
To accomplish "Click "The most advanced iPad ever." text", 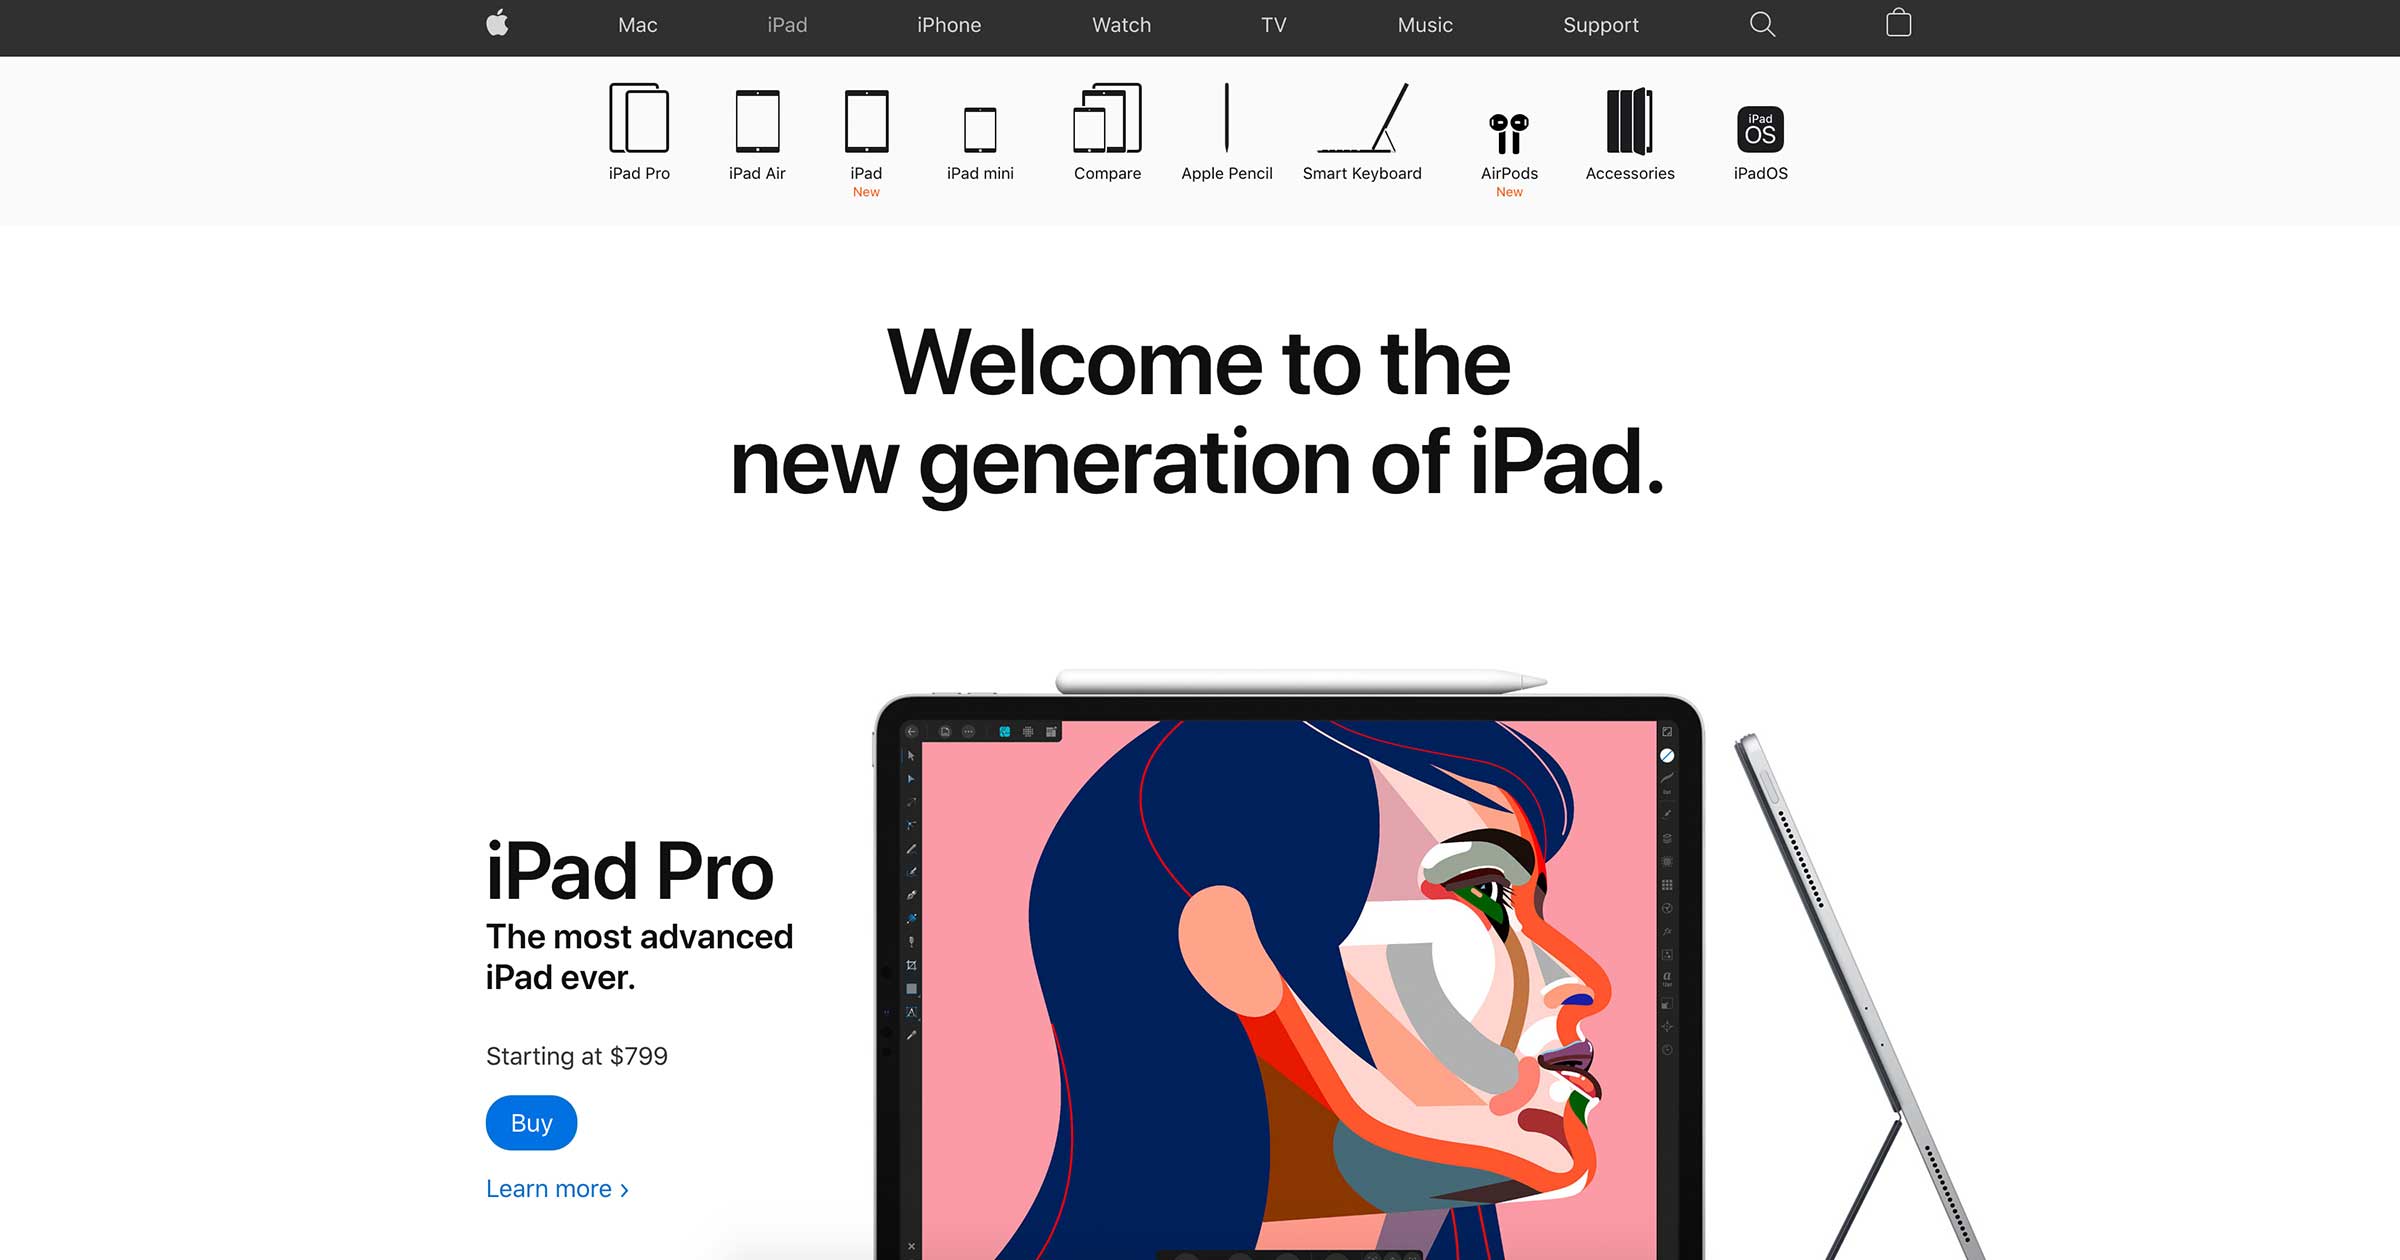I will [639, 957].
